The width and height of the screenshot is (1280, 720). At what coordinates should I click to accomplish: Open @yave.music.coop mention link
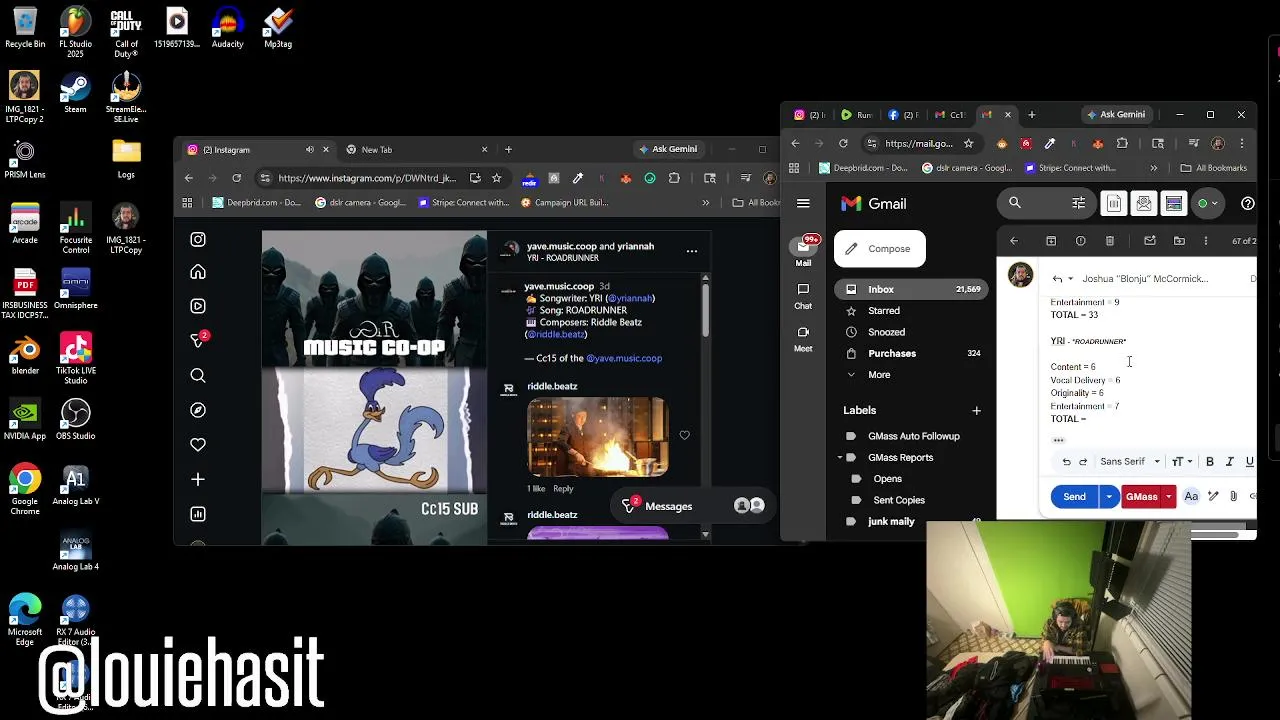[x=624, y=358]
